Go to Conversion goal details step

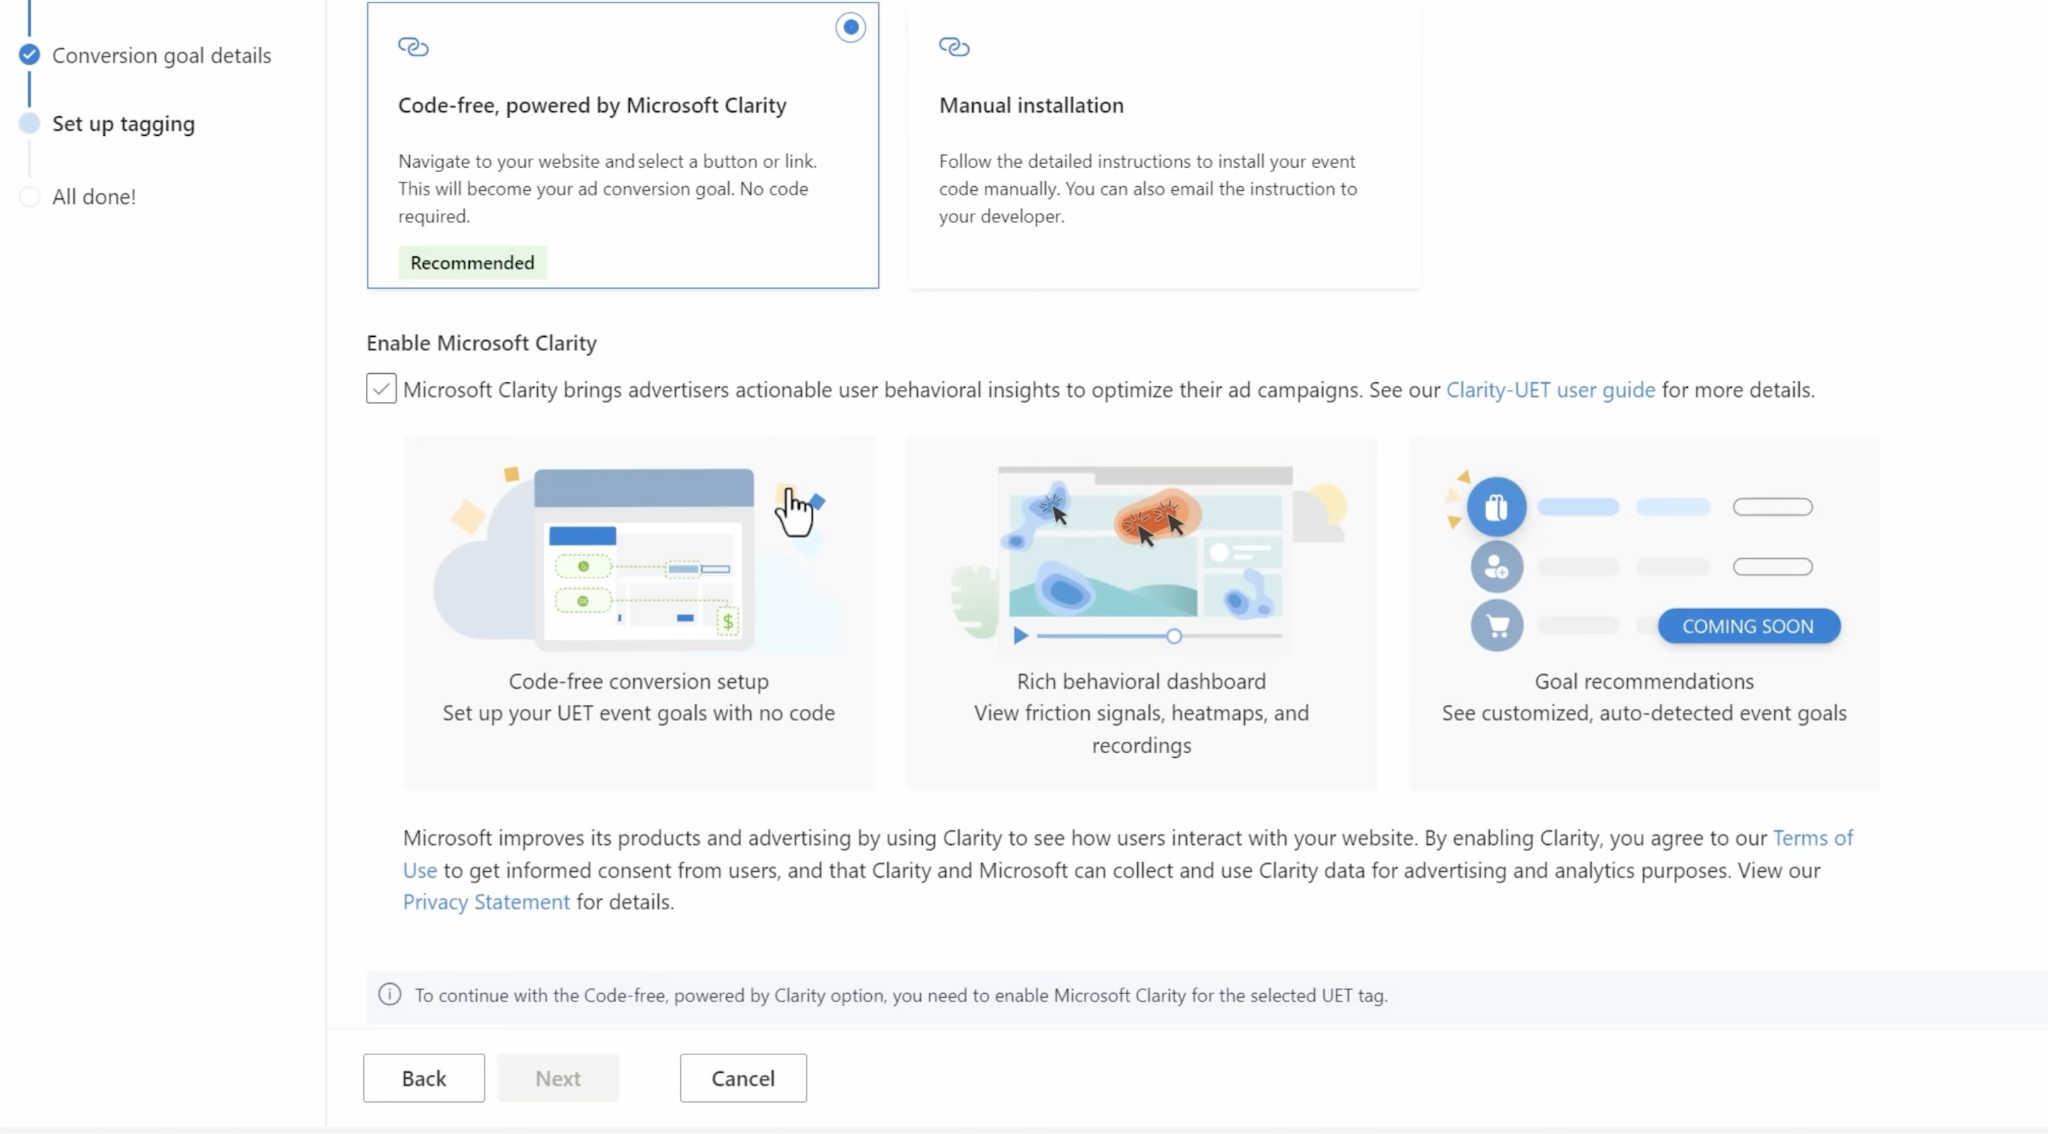point(162,55)
